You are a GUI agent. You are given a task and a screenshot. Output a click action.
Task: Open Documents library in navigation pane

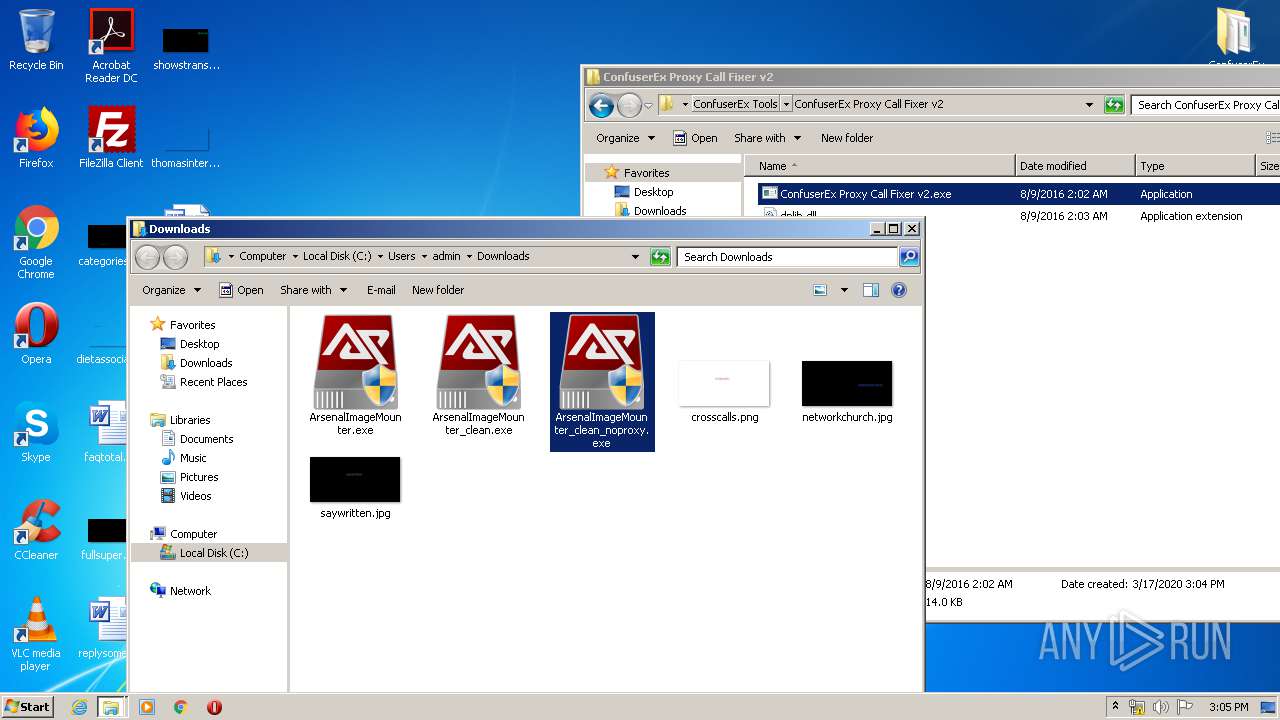(x=206, y=439)
